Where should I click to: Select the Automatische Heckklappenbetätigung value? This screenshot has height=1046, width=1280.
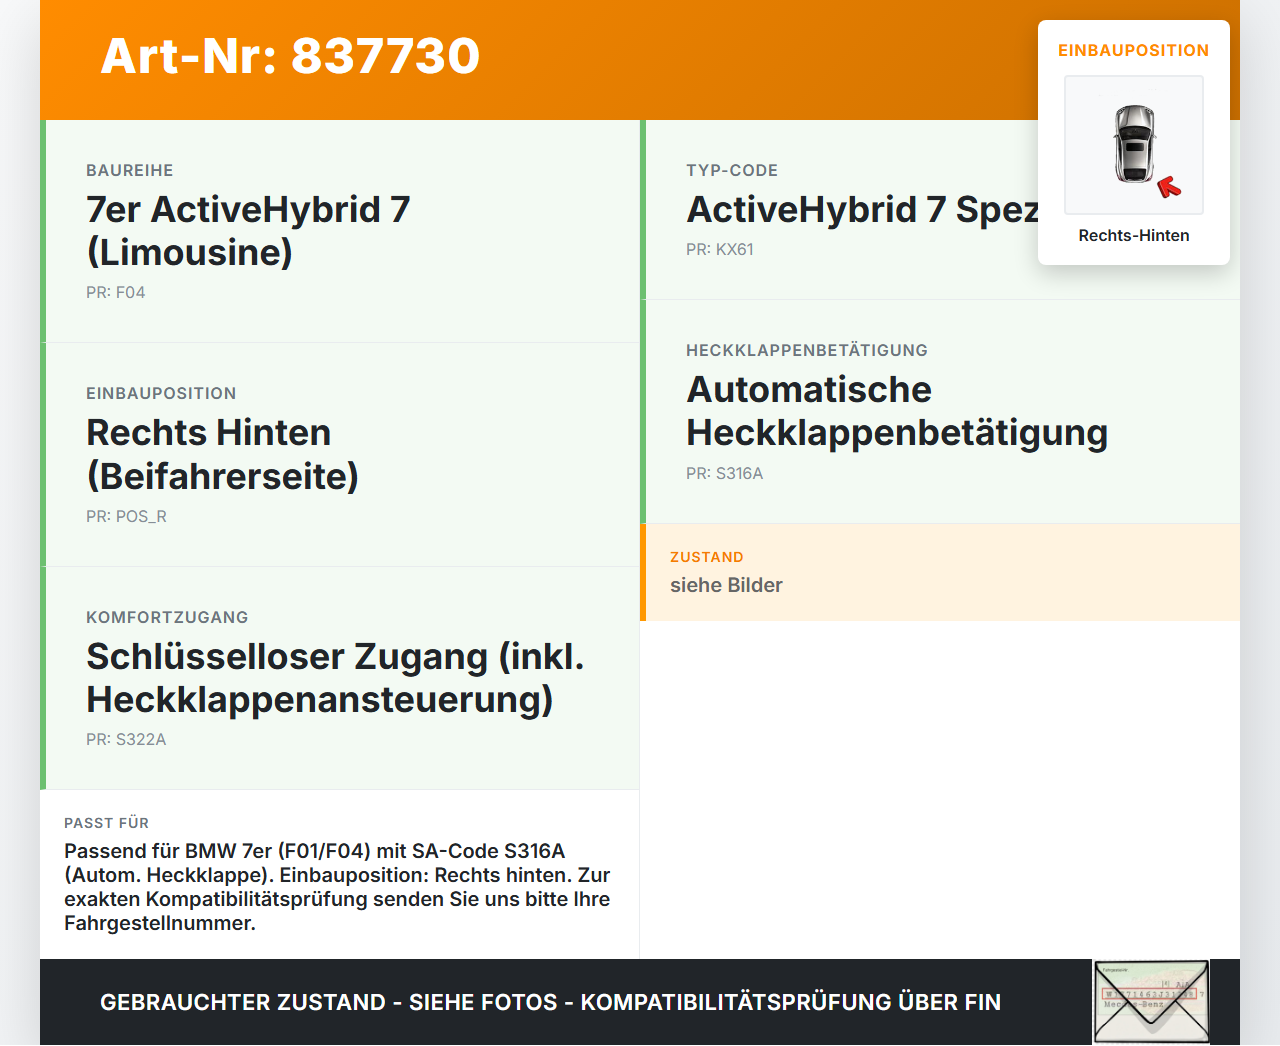897,411
